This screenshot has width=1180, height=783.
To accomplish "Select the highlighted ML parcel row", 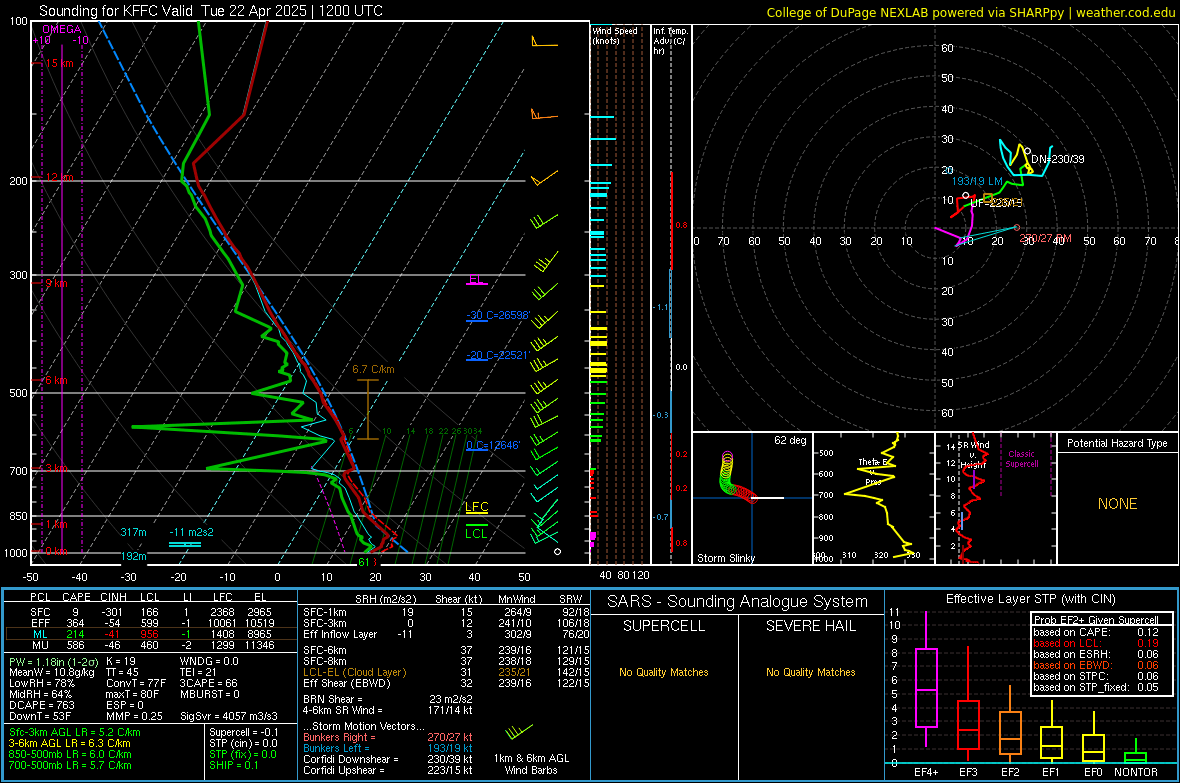I will pyautogui.click(x=151, y=635).
